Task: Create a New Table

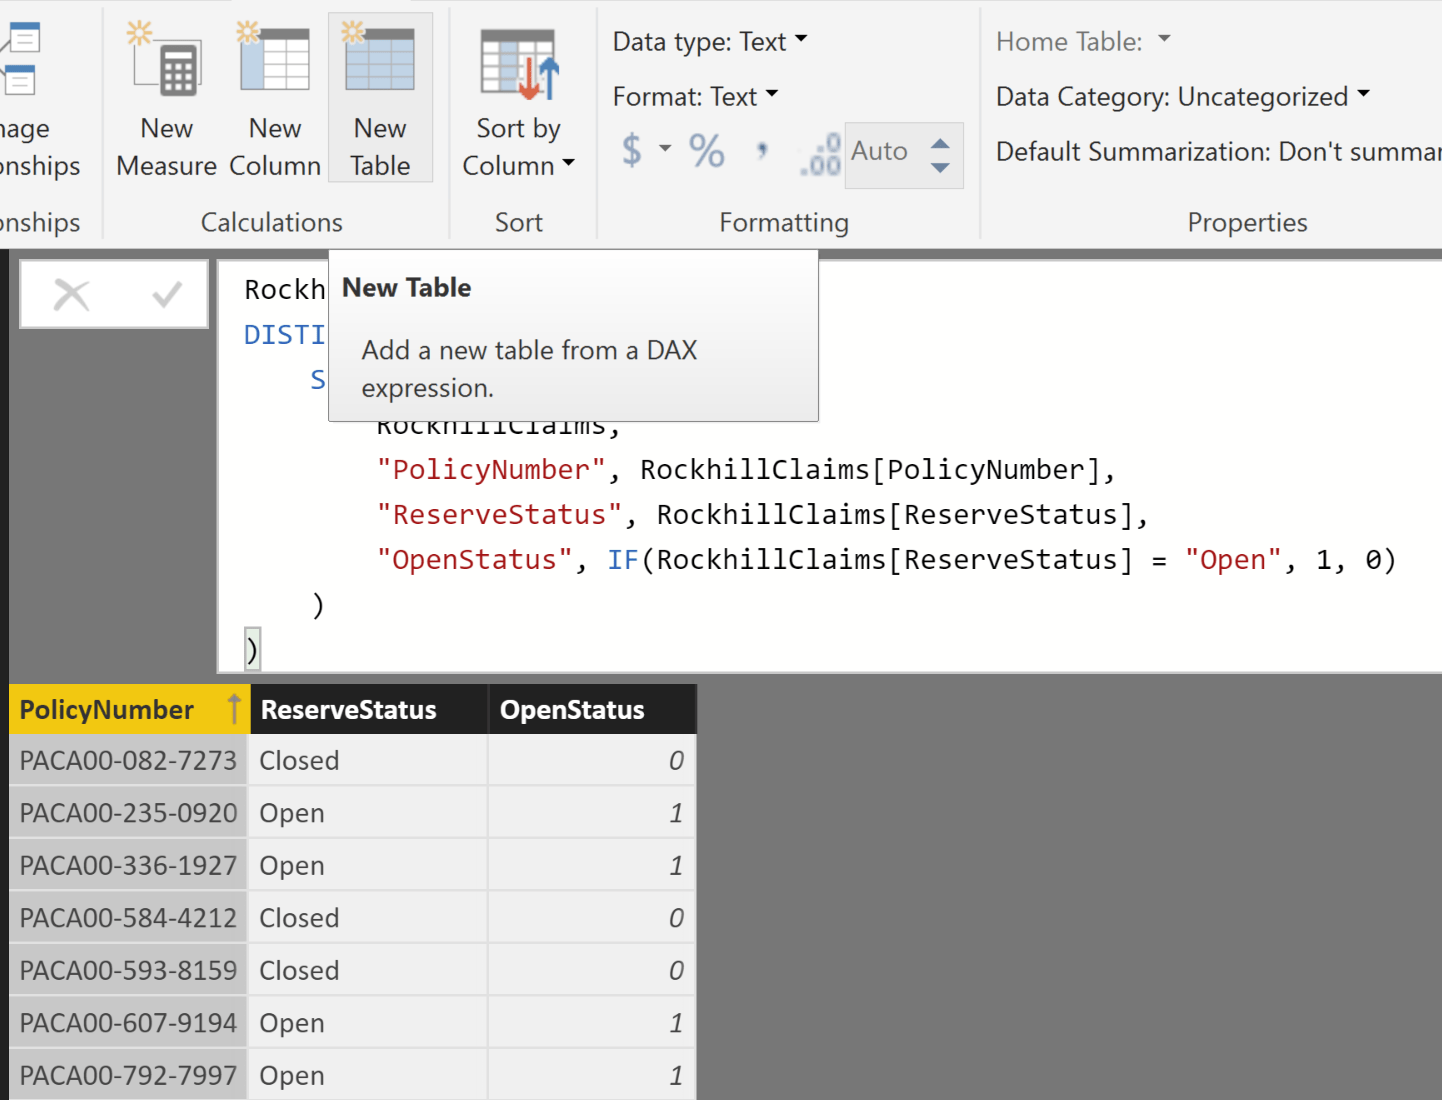Action: [x=380, y=95]
